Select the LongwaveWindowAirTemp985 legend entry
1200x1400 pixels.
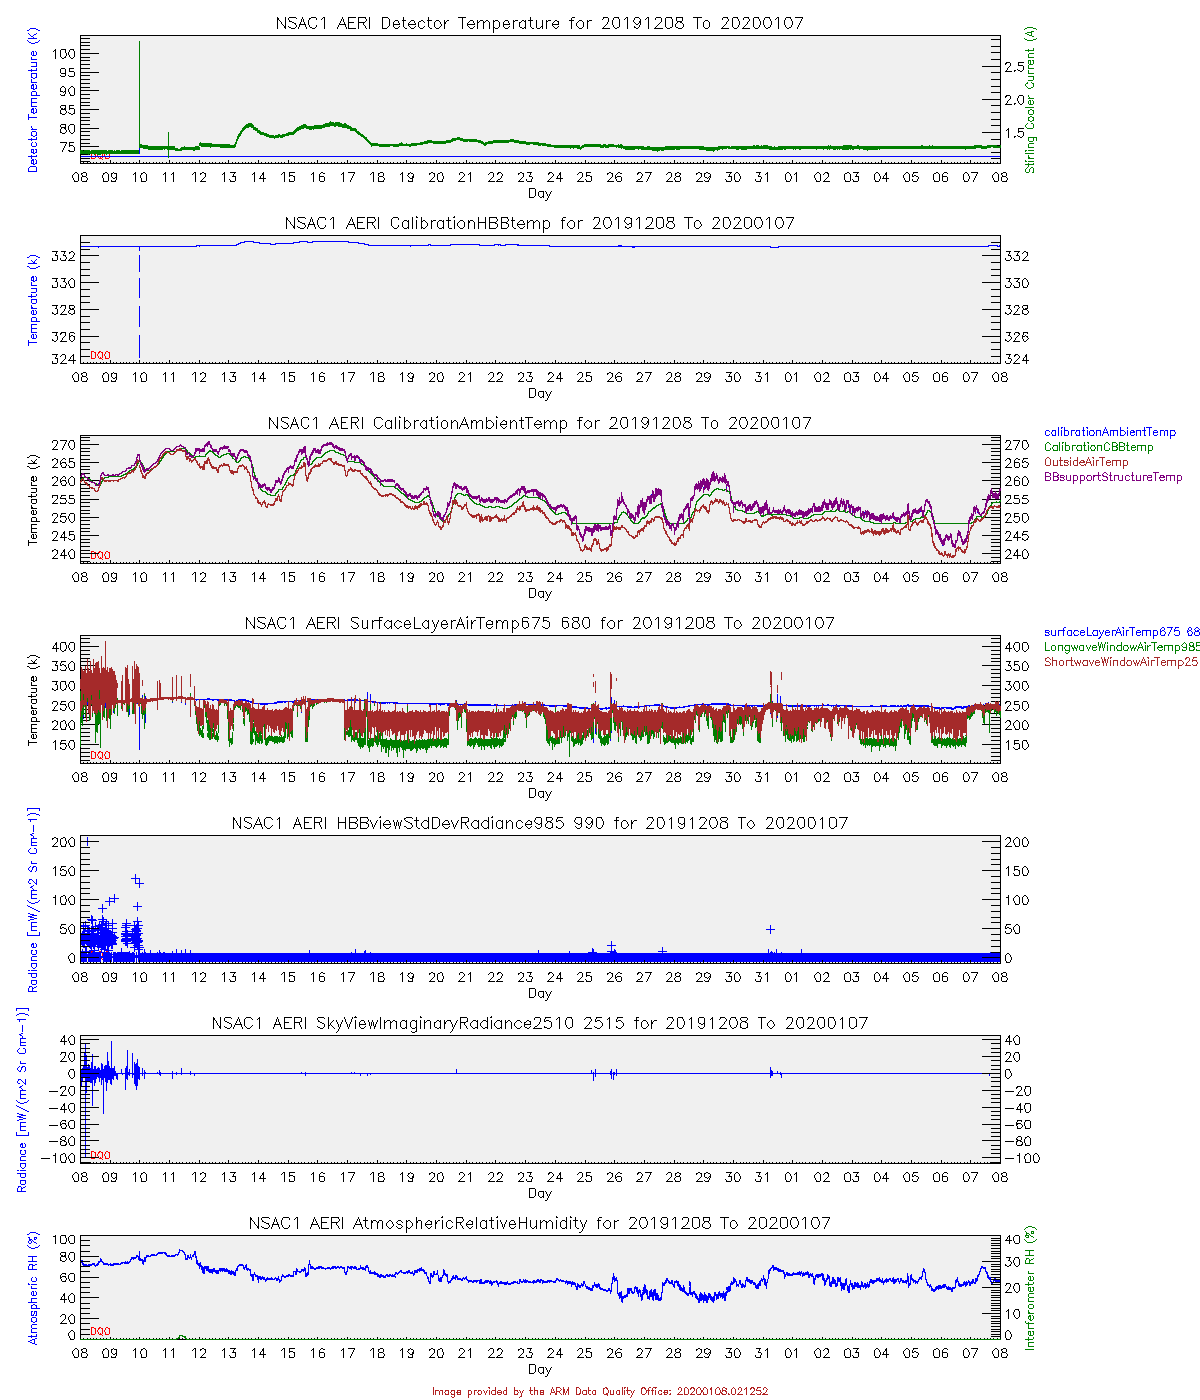coord(1120,647)
